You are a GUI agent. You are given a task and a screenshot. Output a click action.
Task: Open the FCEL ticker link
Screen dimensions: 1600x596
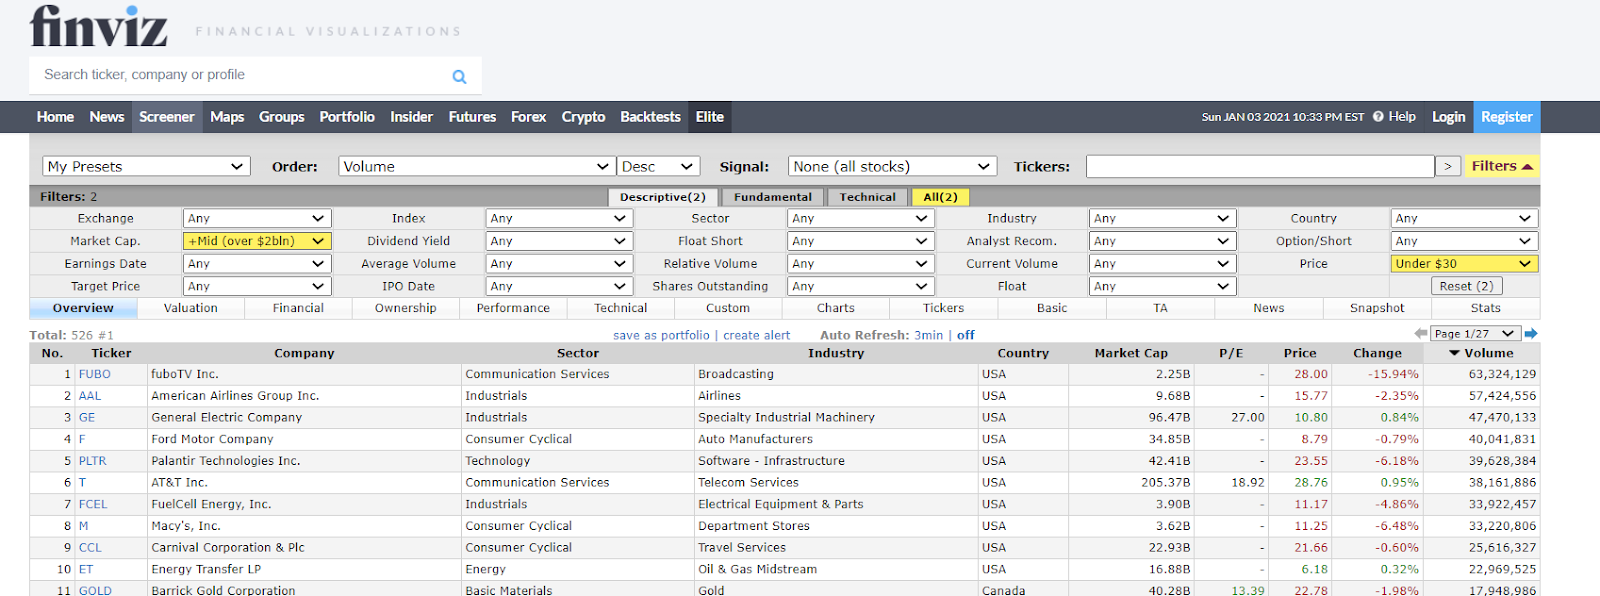point(93,504)
